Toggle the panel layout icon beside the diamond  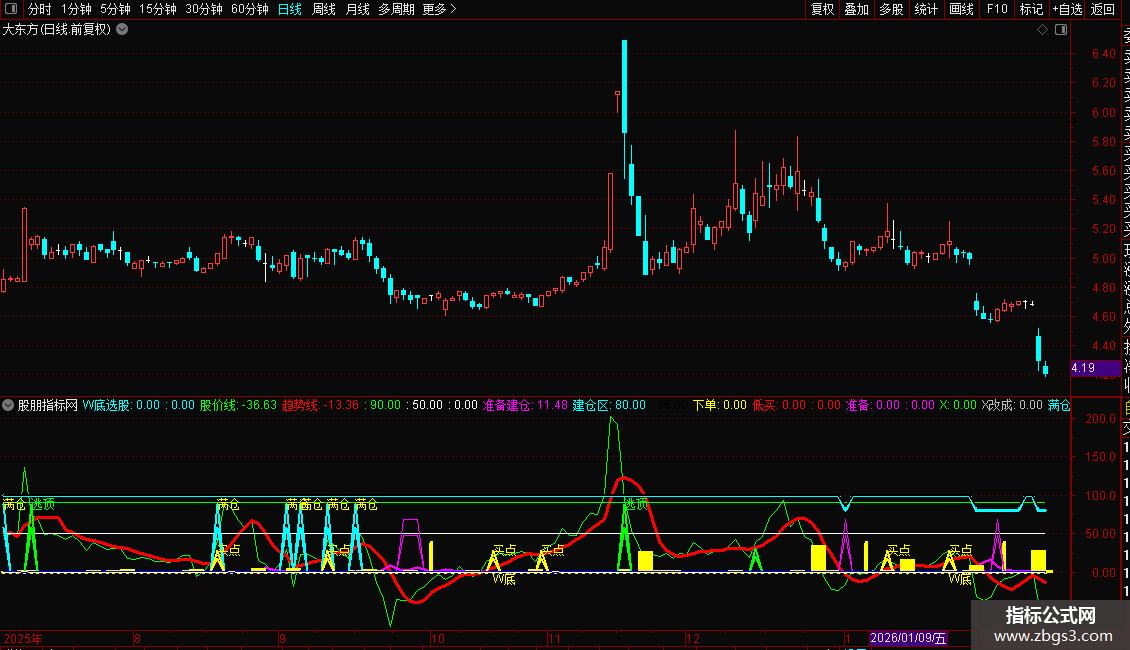[1061, 30]
